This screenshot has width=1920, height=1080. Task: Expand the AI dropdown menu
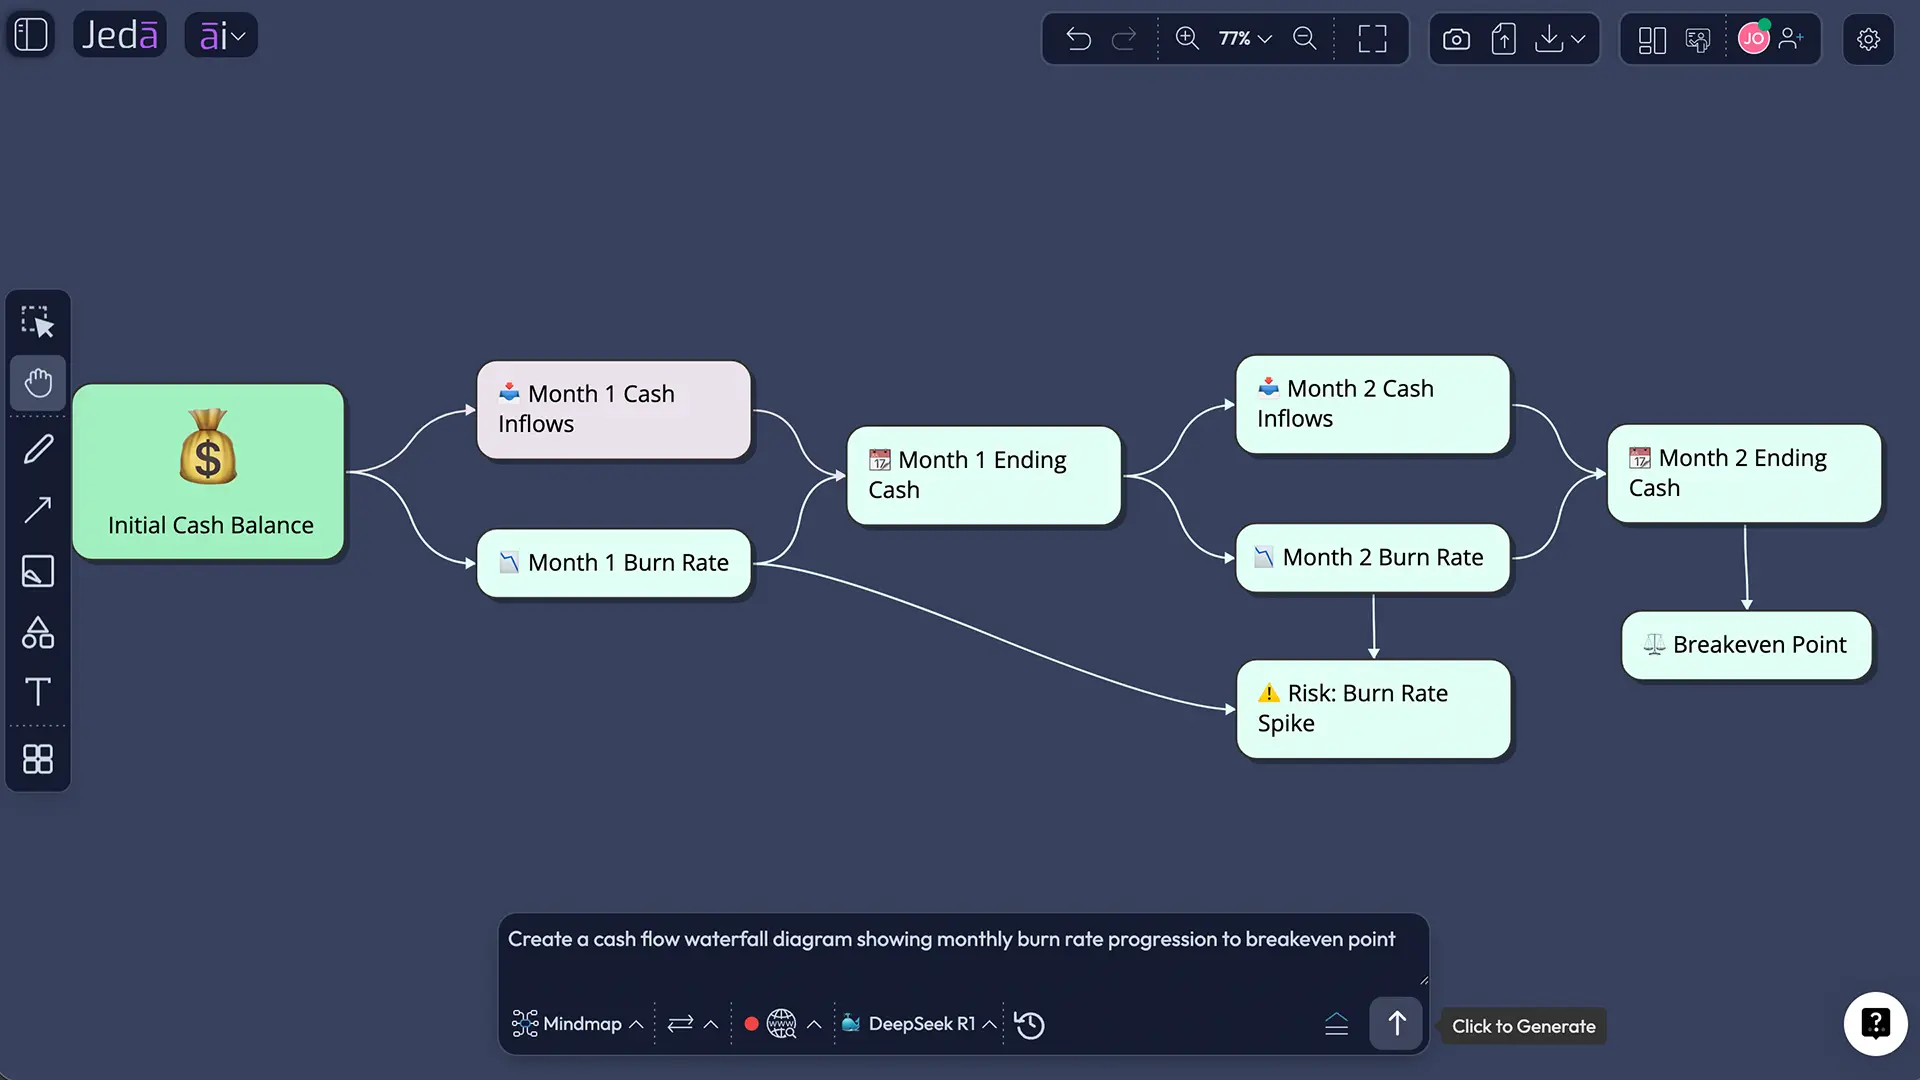tap(222, 35)
